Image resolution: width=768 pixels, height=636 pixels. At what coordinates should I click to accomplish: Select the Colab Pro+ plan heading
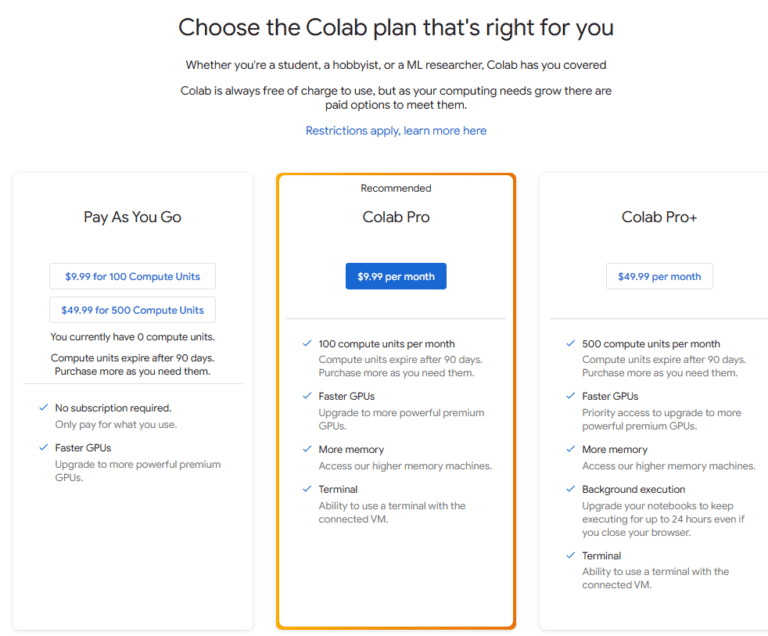pyautogui.click(x=659, y=217)
